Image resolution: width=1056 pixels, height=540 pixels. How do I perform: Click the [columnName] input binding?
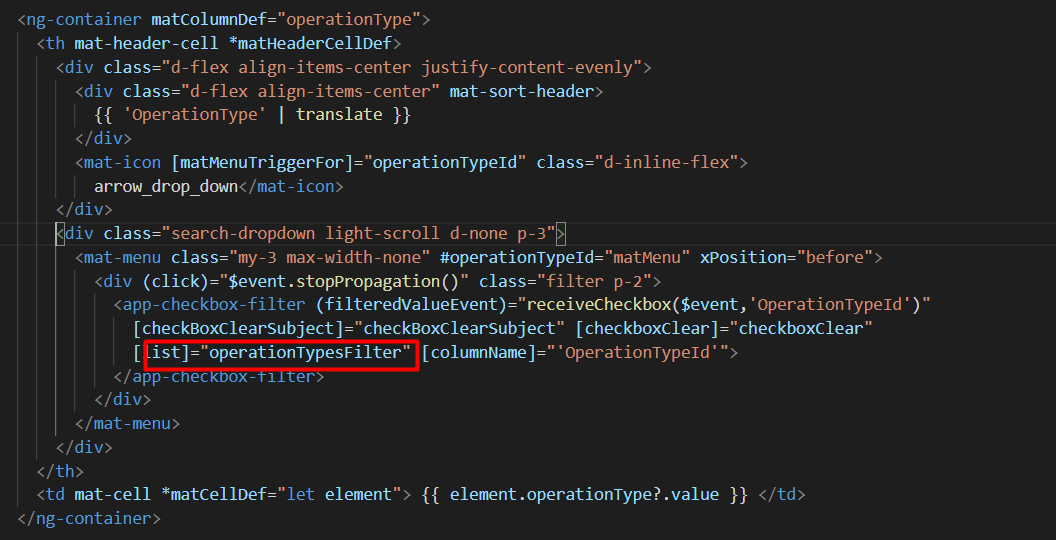click(479, 352)
